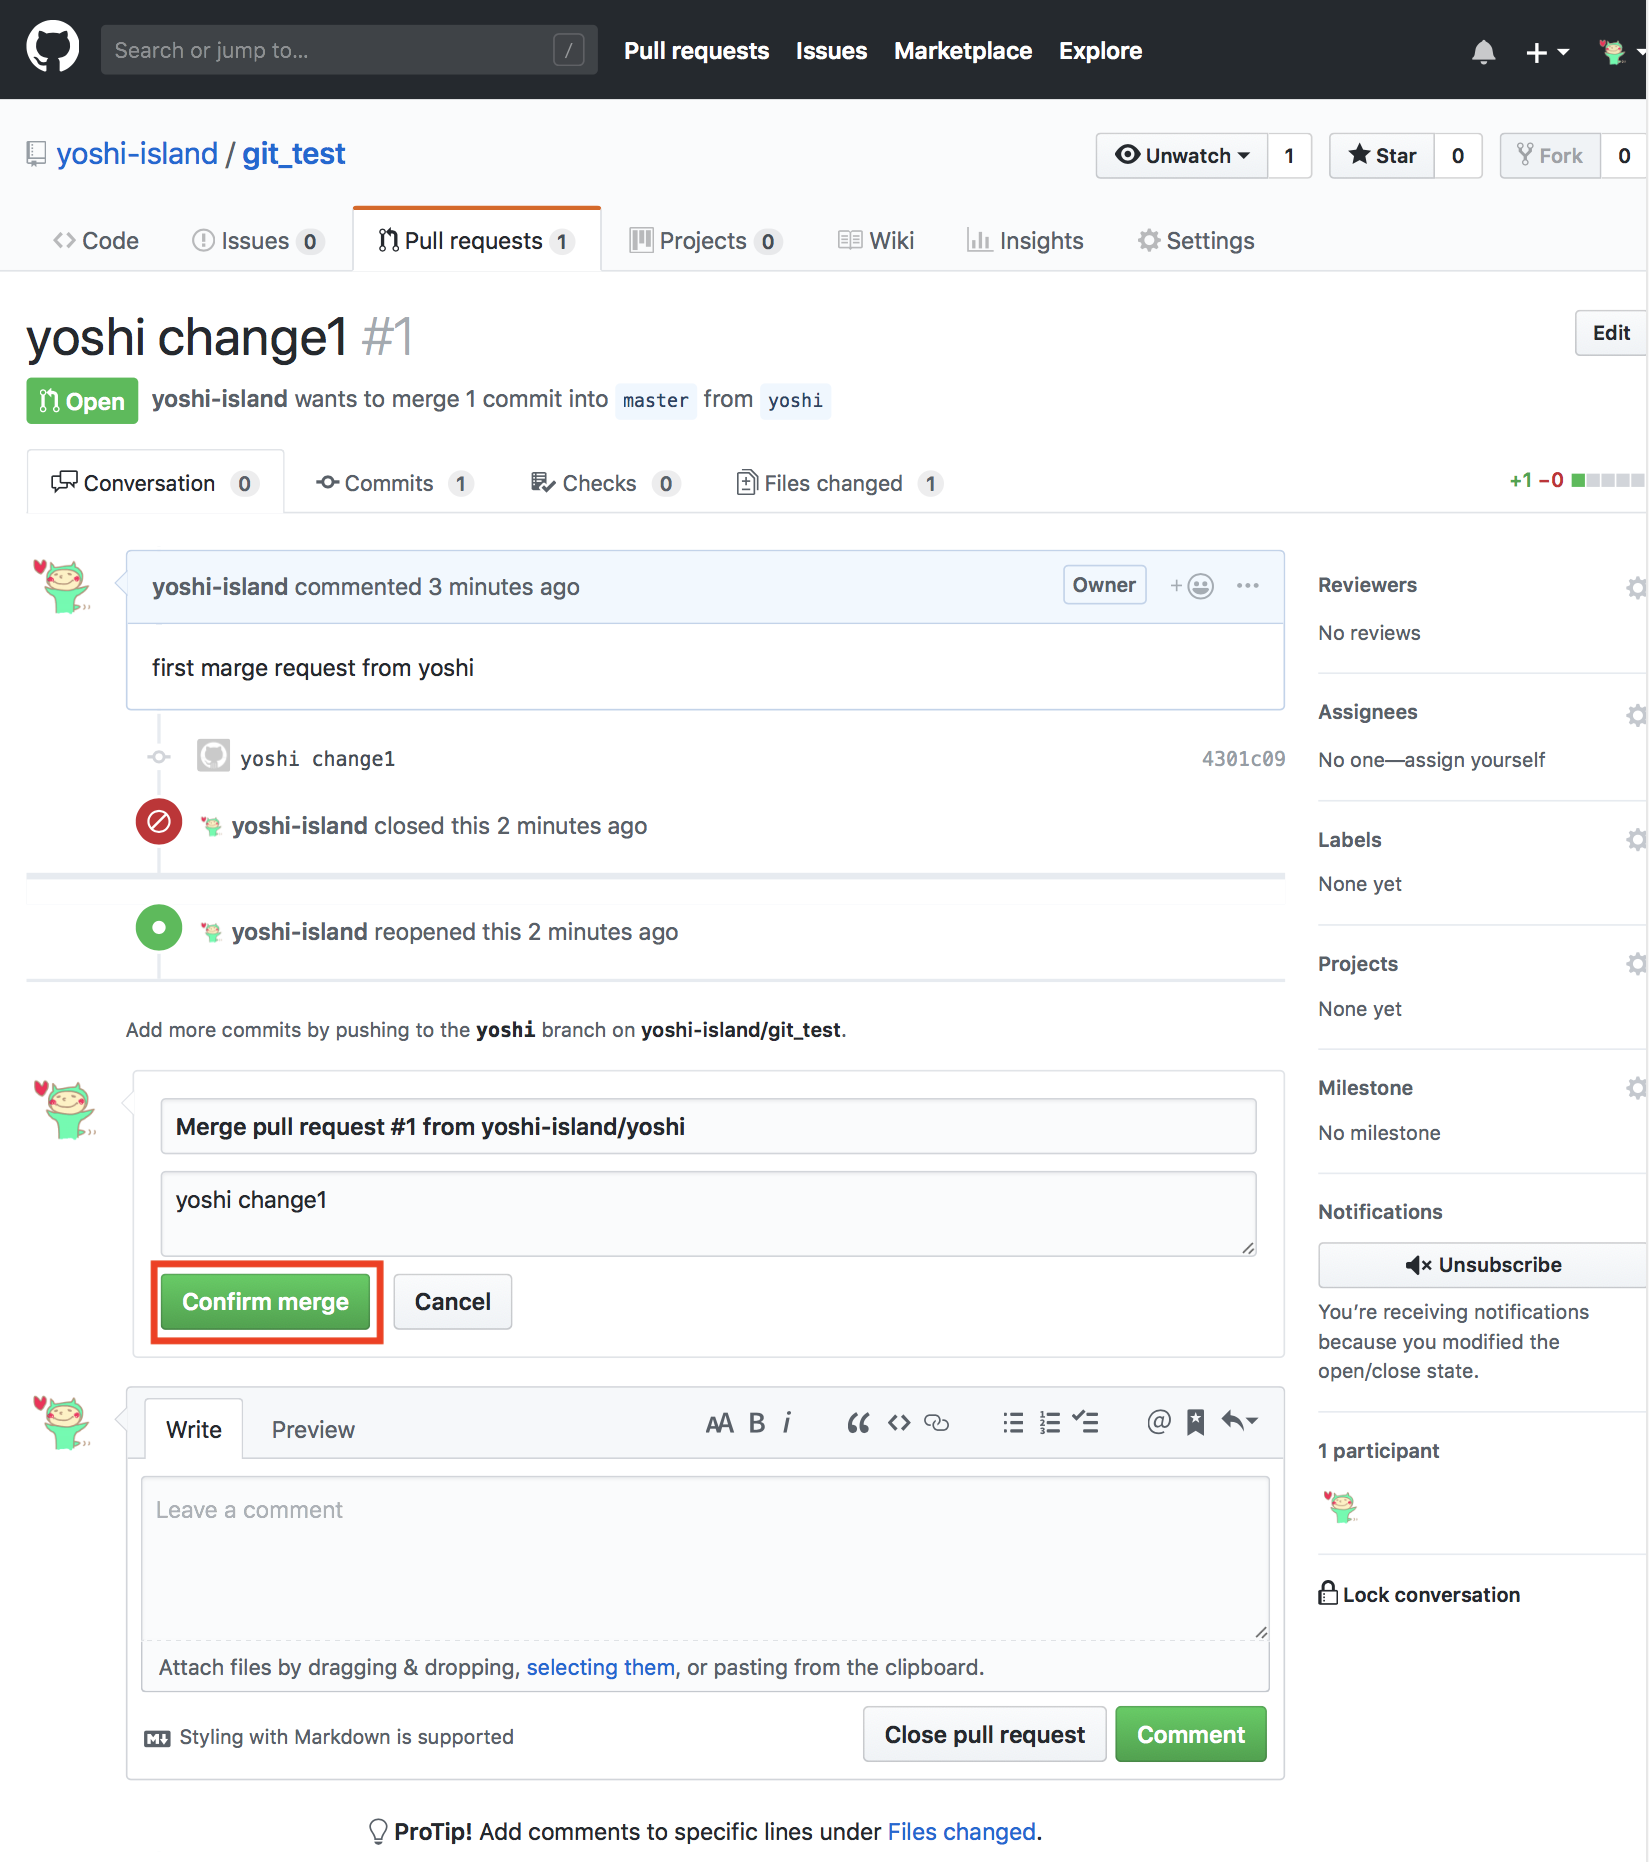Viewport: 1649px width, 1862px height.
Task: Insert a link with the link icon
Action: (936, 1423)
